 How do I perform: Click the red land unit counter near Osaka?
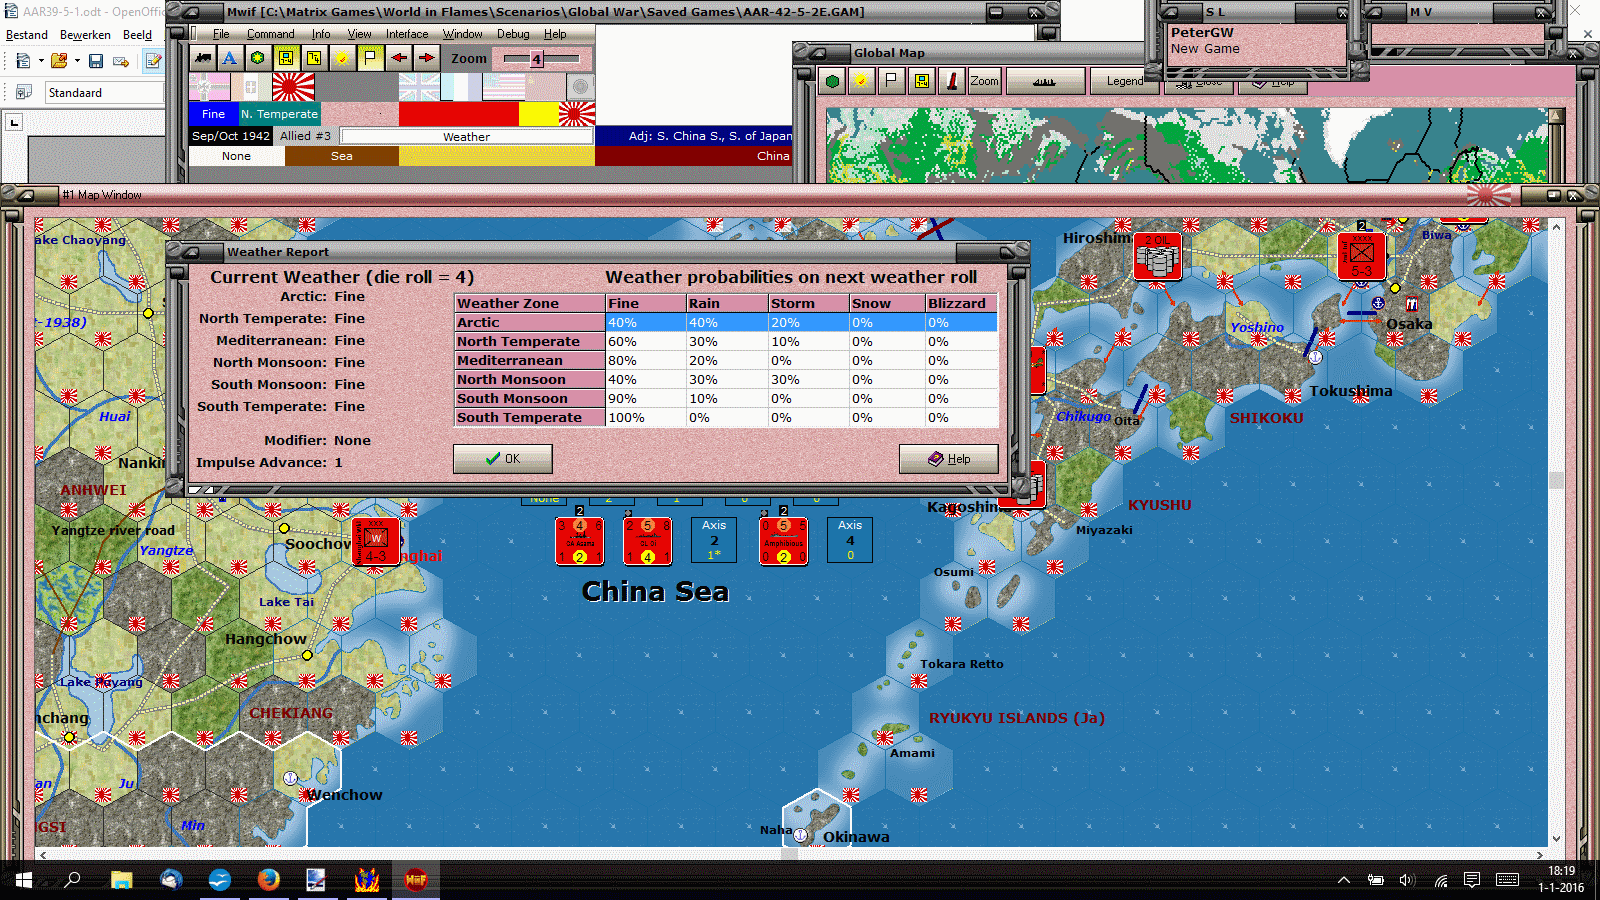pyautogui.click(x=1362, y=255)
